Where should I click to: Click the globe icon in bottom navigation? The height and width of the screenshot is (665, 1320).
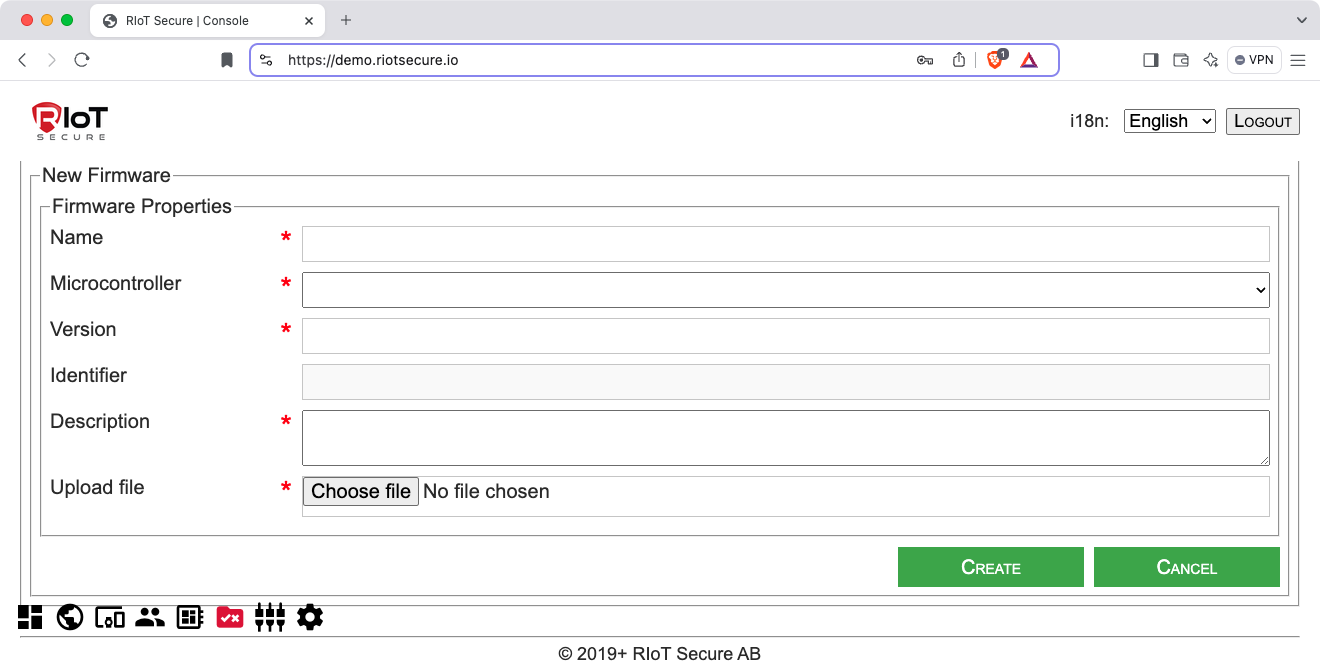pyautogui.click(x=70, y=618)
